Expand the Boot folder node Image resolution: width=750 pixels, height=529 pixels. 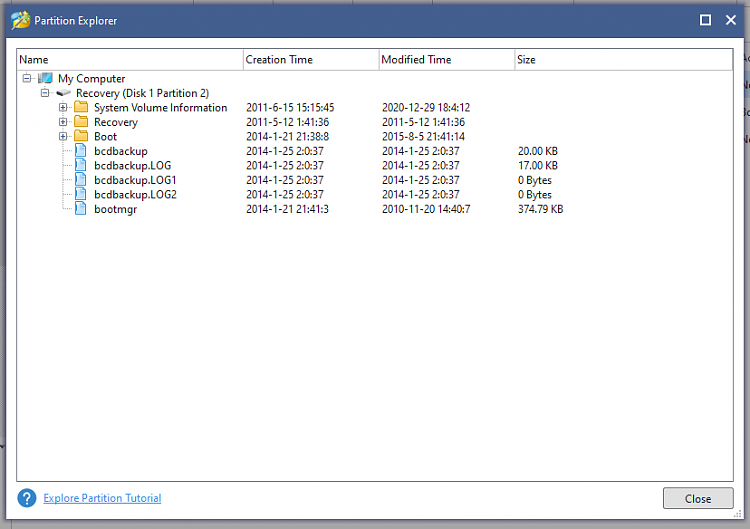[x=63, y=136]
